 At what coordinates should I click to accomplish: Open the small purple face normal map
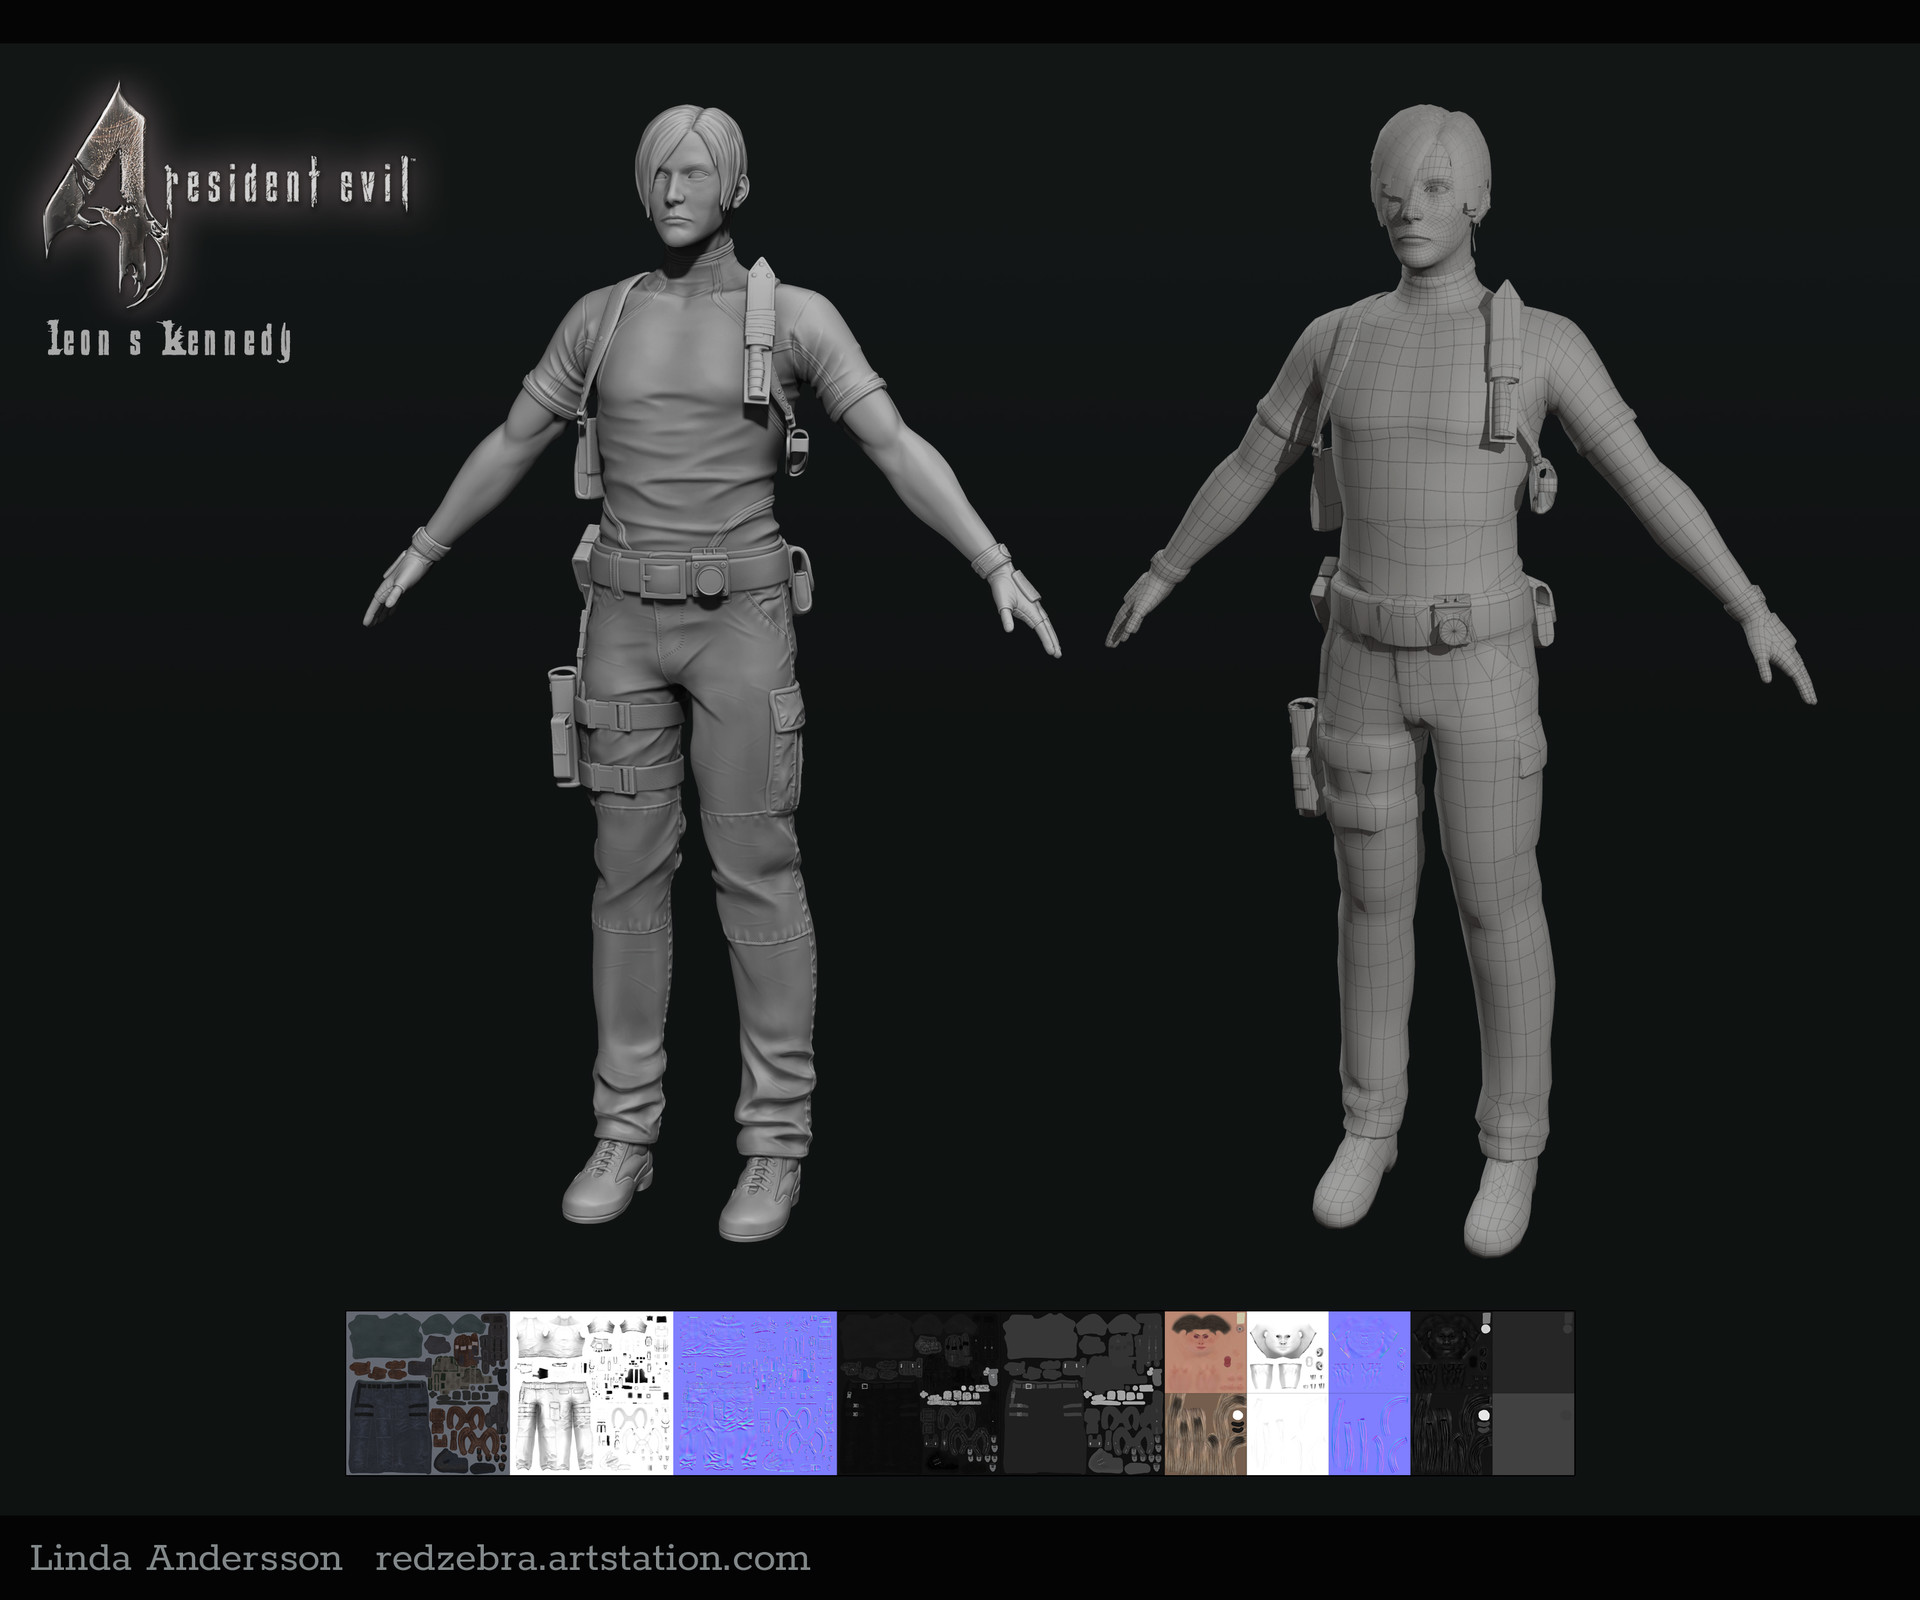(x=1370, y=1352)
